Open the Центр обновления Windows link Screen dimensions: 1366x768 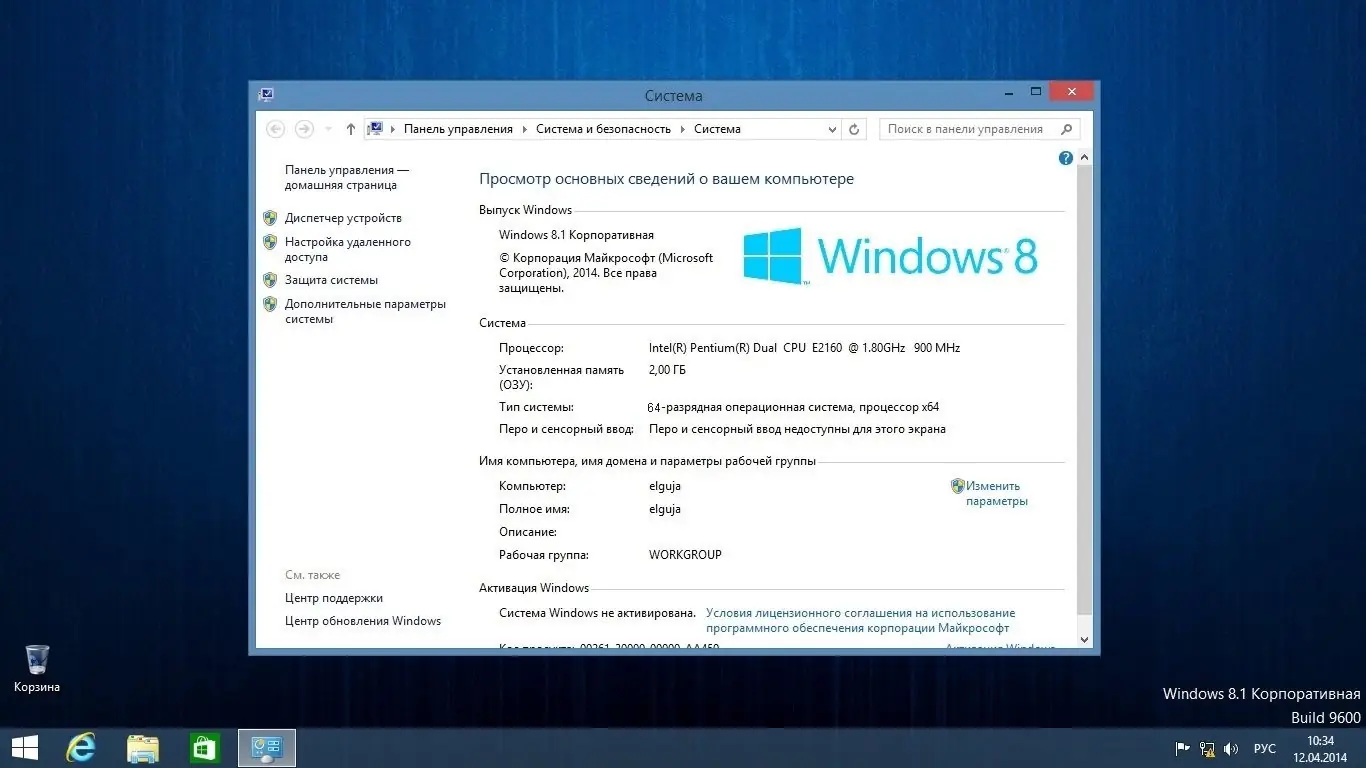click(x=363, y=621)
